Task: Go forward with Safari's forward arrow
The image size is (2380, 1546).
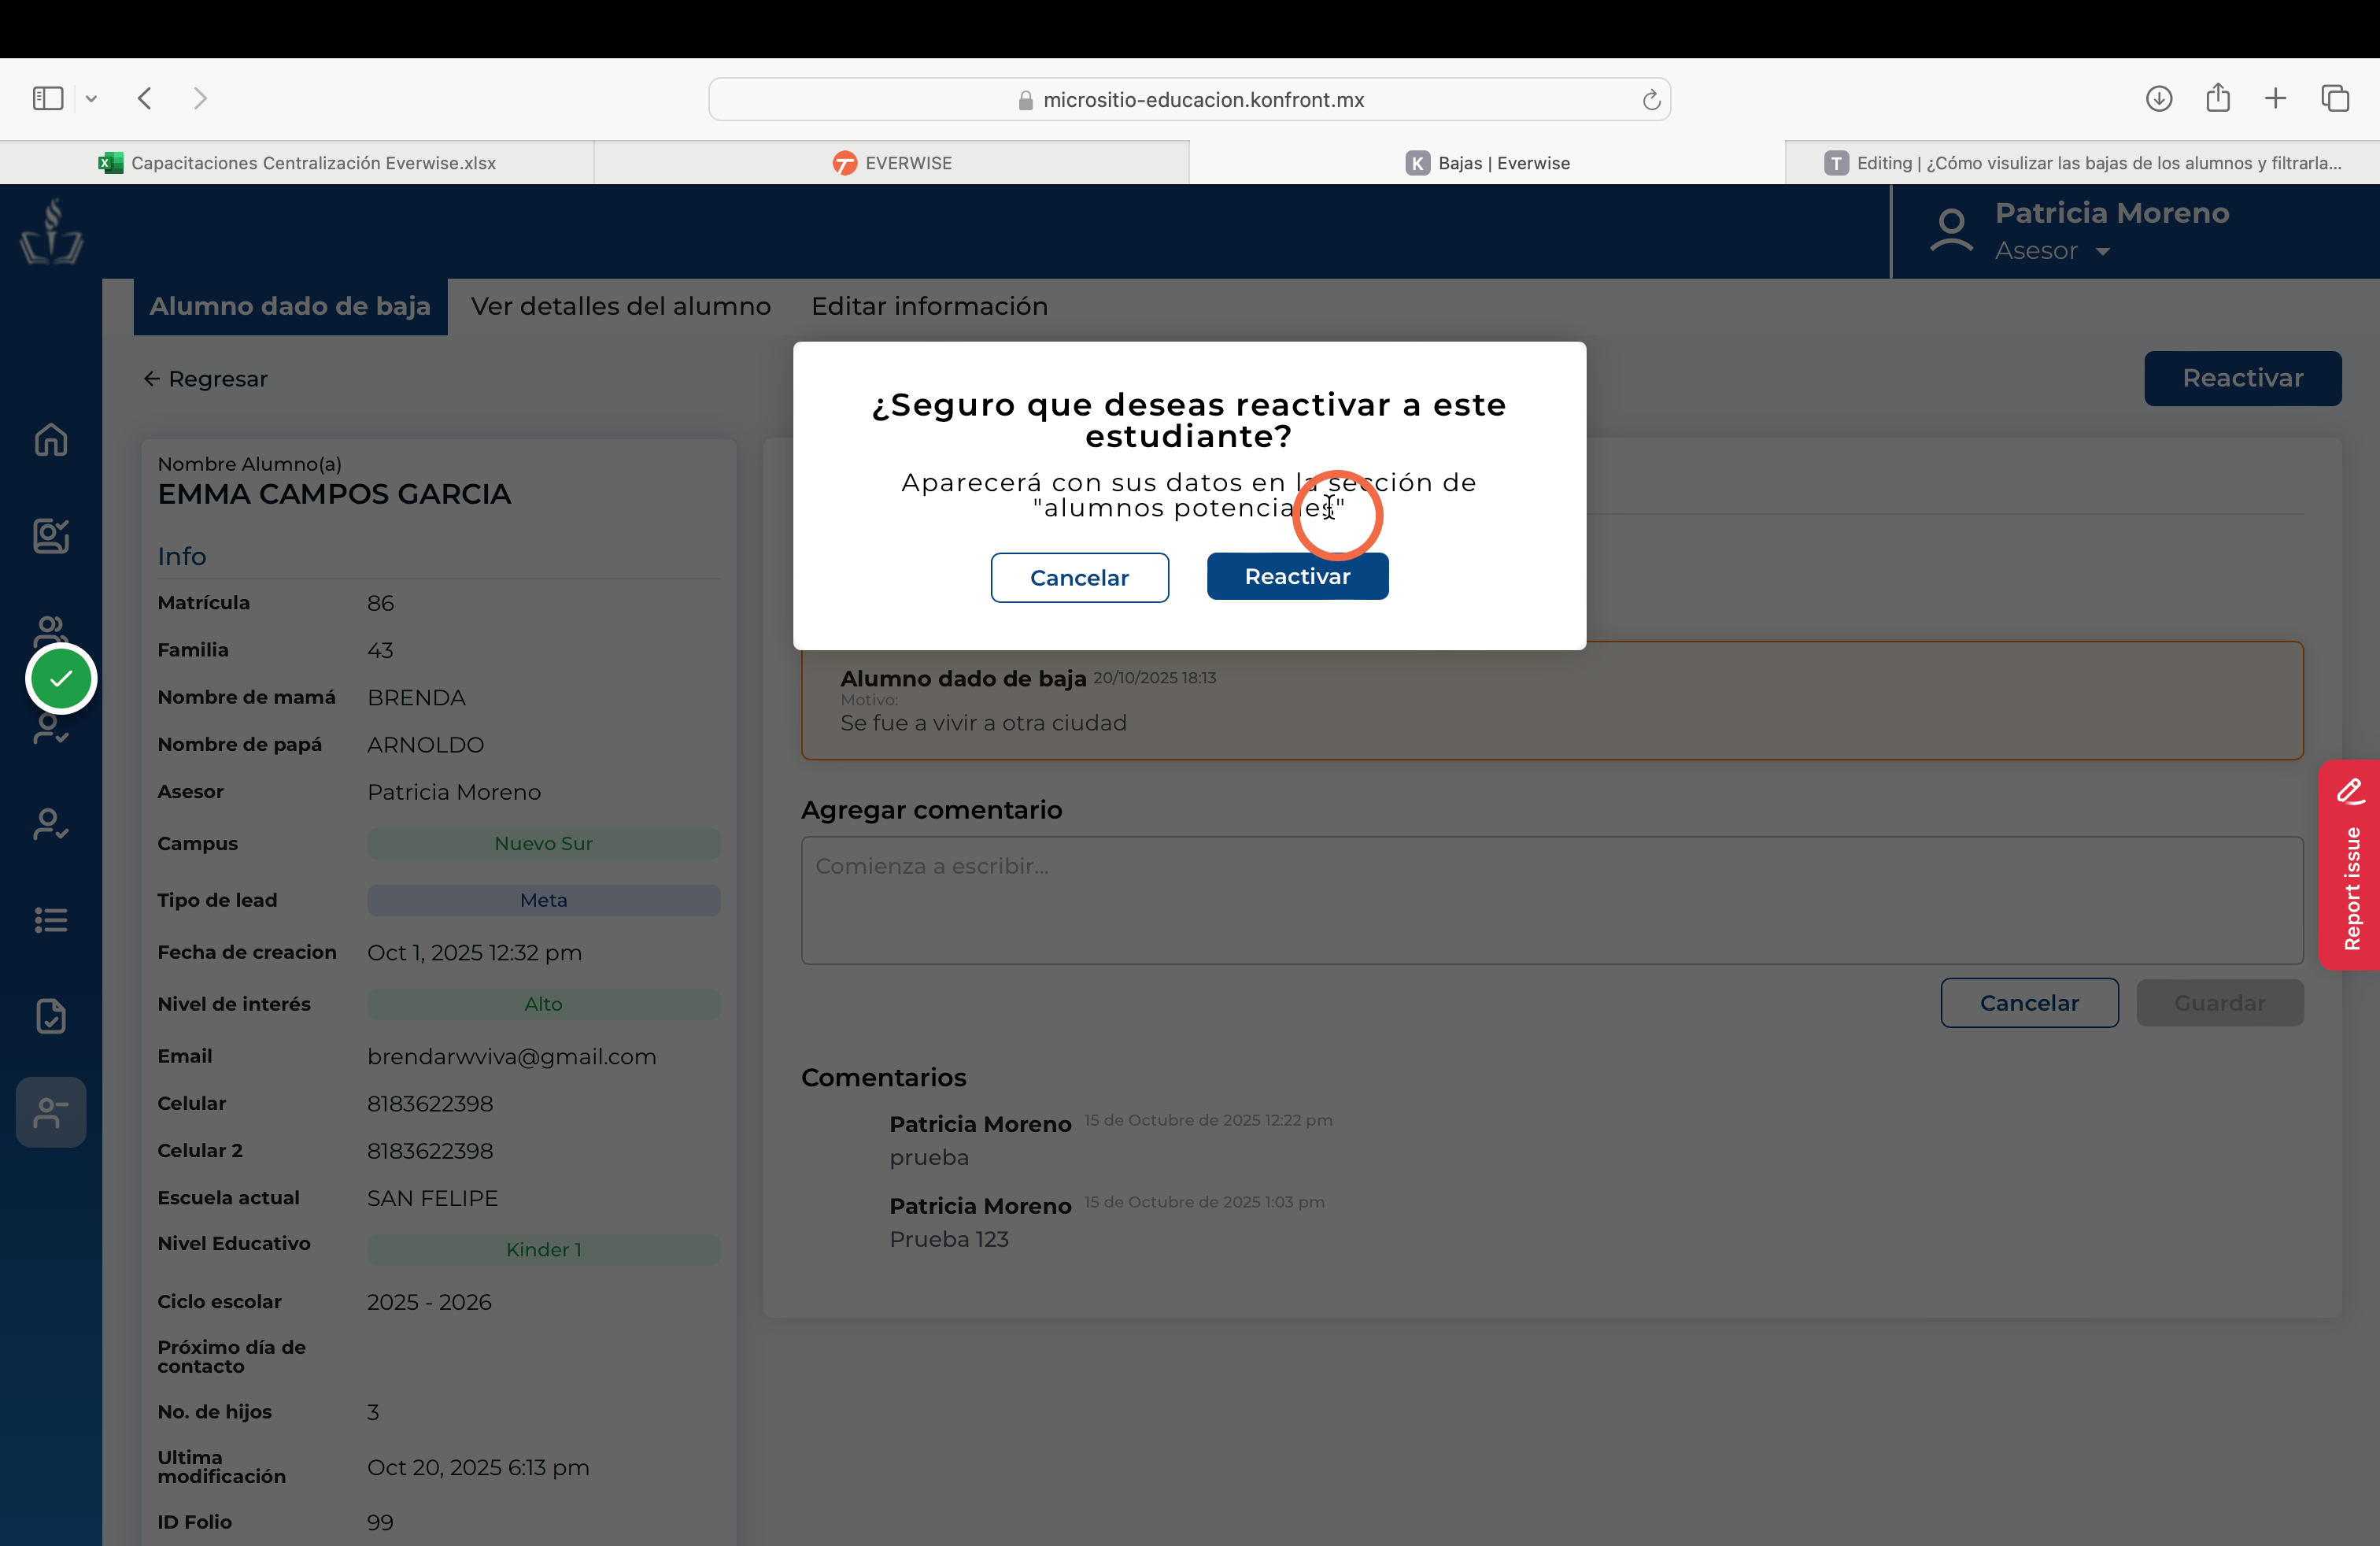Action: click(x=200, y=98)
